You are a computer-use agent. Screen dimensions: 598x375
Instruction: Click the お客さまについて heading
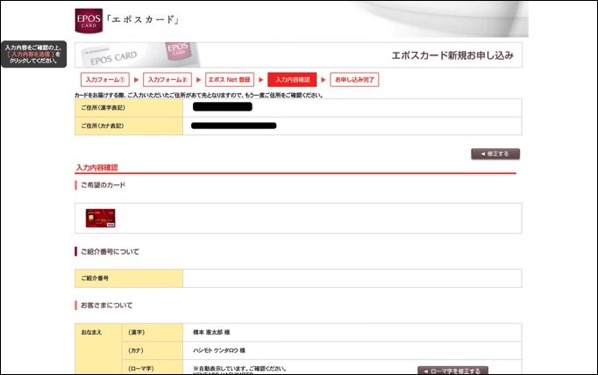106,305
